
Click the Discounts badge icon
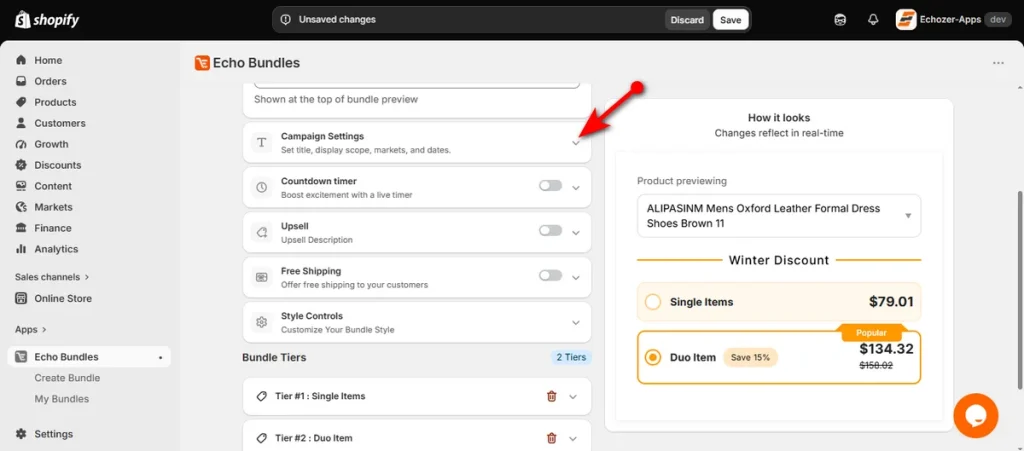(22, 165)
